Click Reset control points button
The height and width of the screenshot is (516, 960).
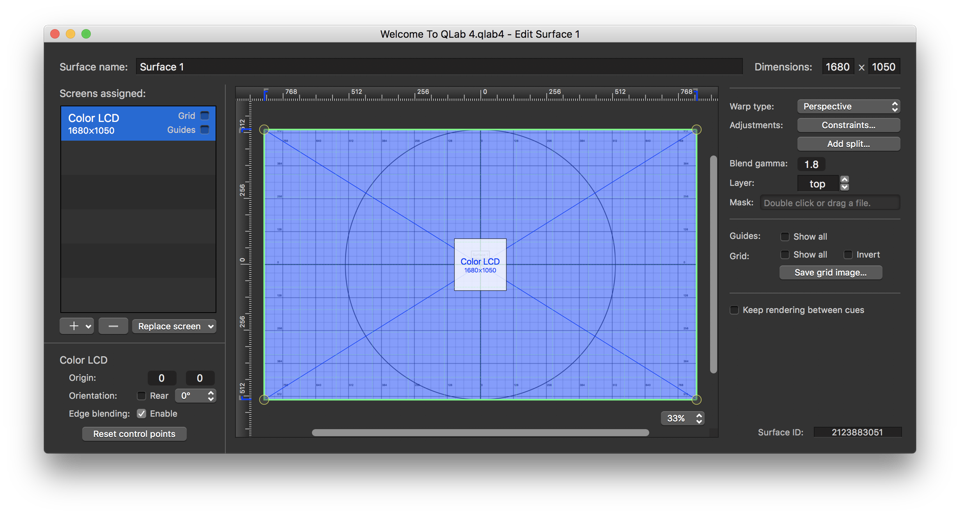point(134,434)
